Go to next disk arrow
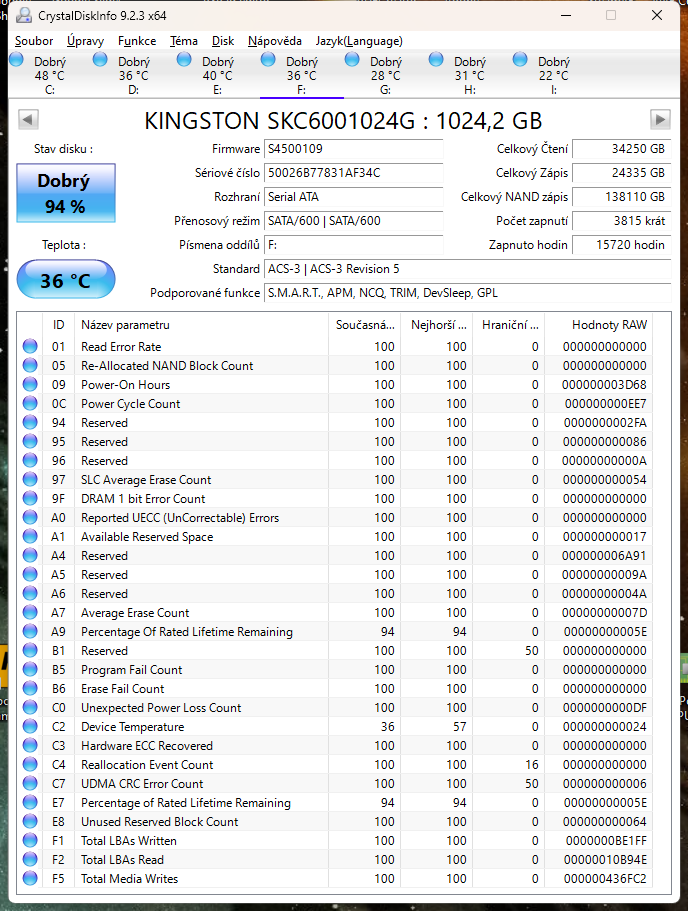 (660, 120)
